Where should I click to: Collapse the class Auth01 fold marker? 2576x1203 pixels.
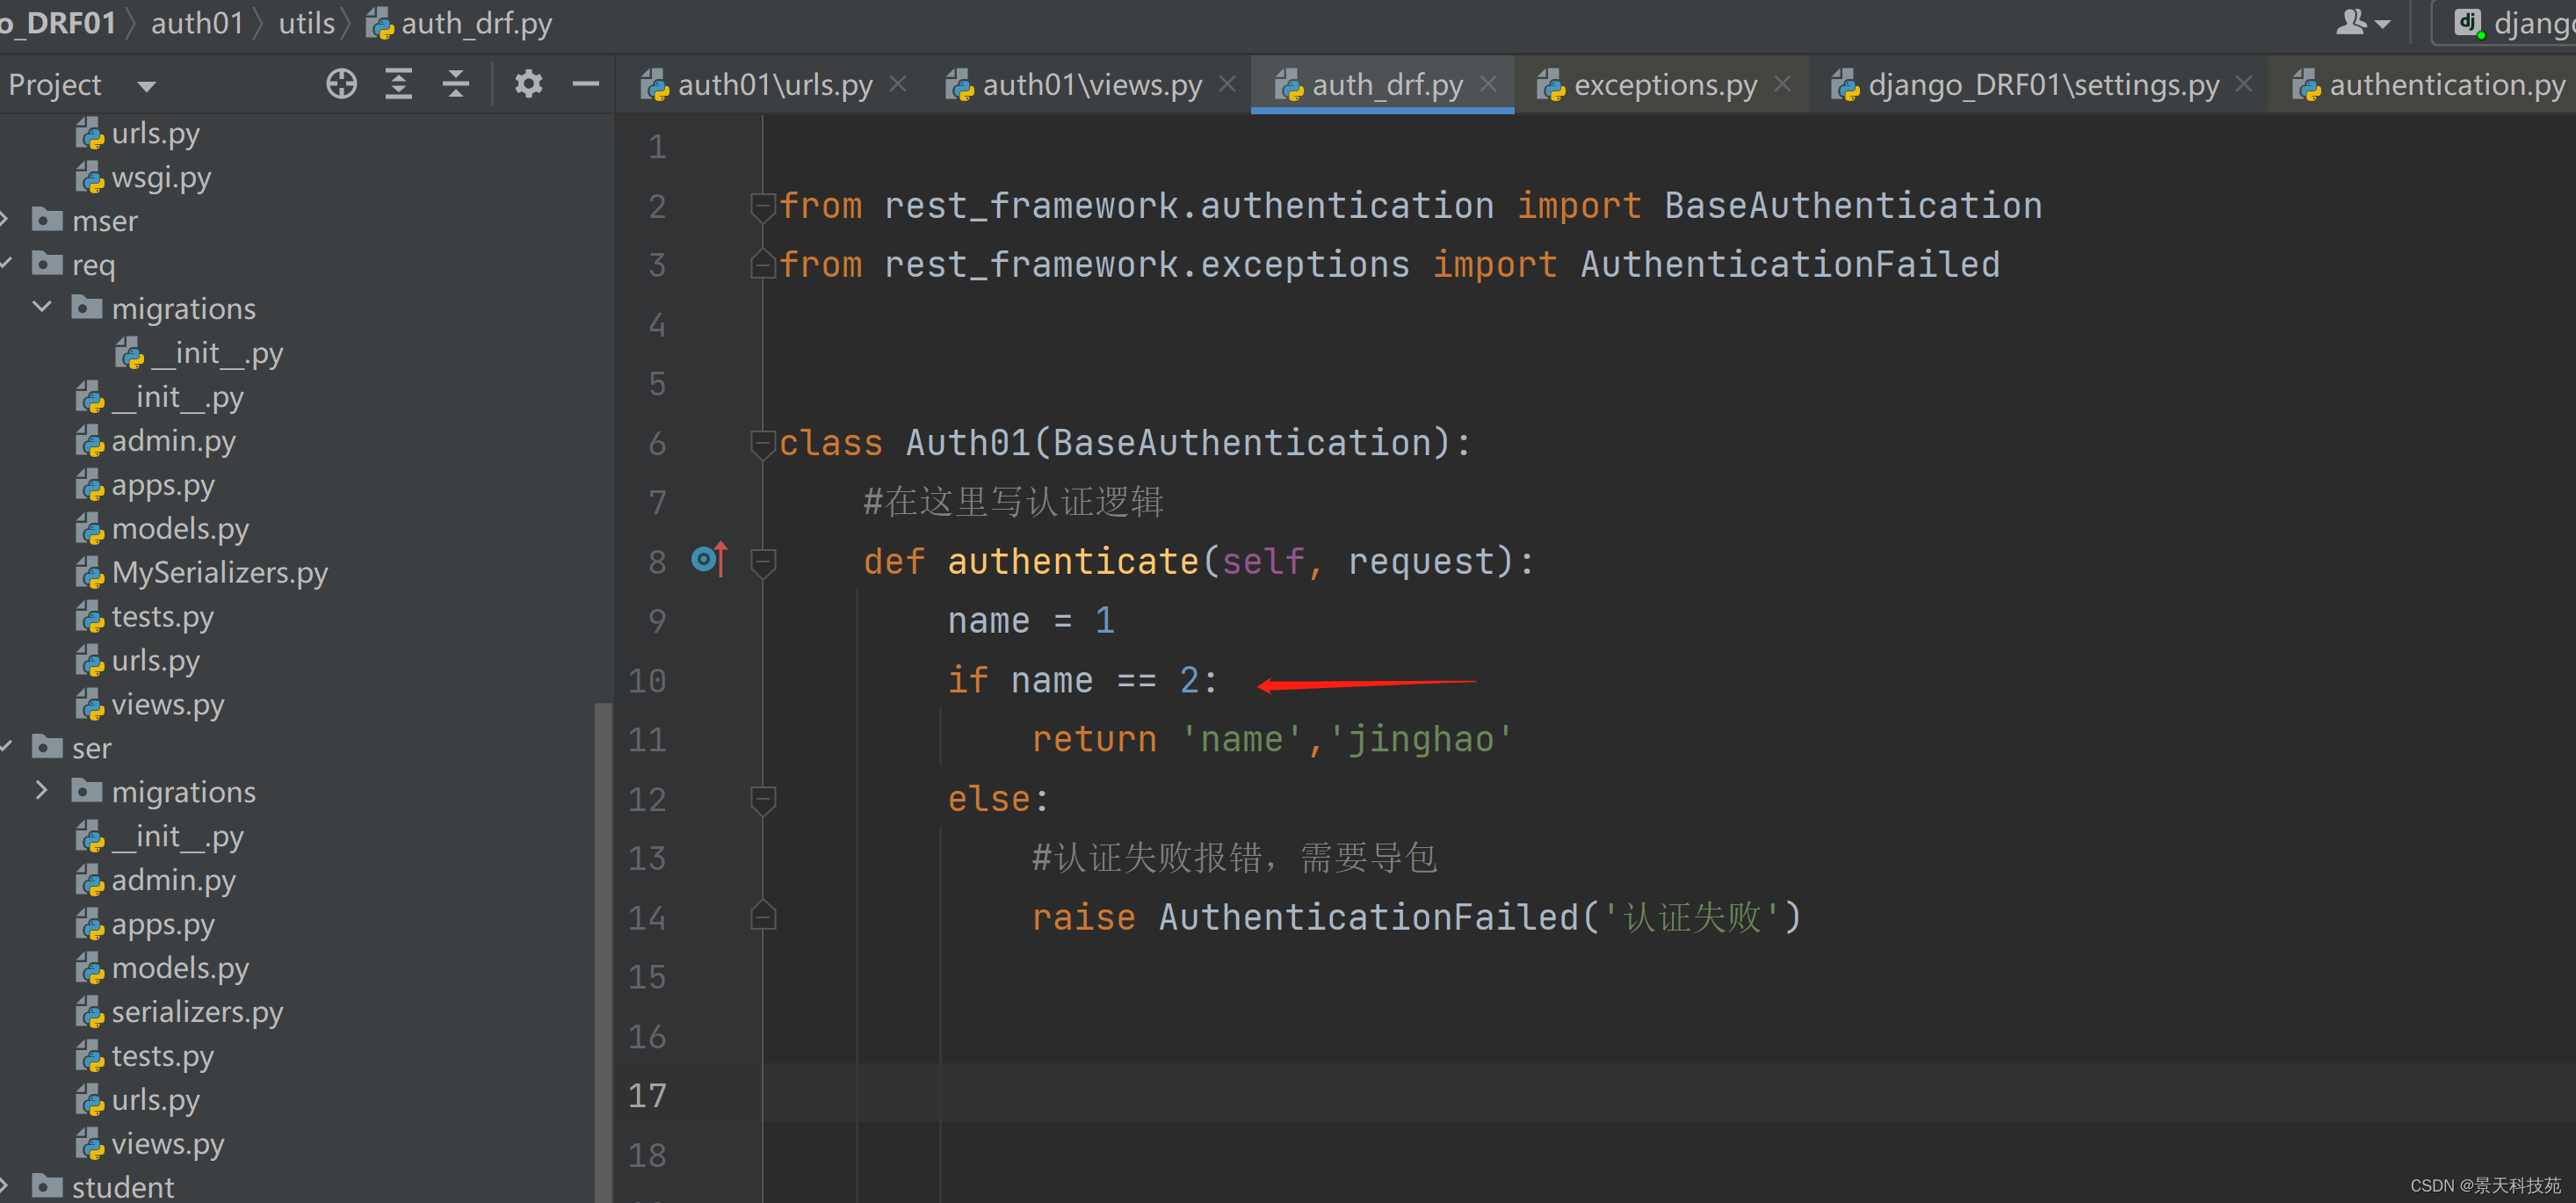pyautogui.click(x=763, y=444)
